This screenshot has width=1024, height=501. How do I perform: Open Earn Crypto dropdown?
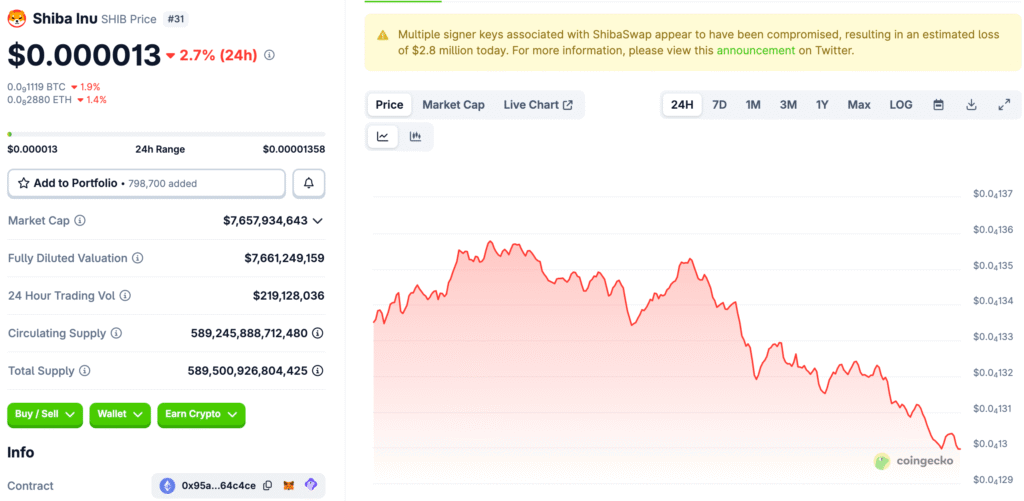point(201,415)
